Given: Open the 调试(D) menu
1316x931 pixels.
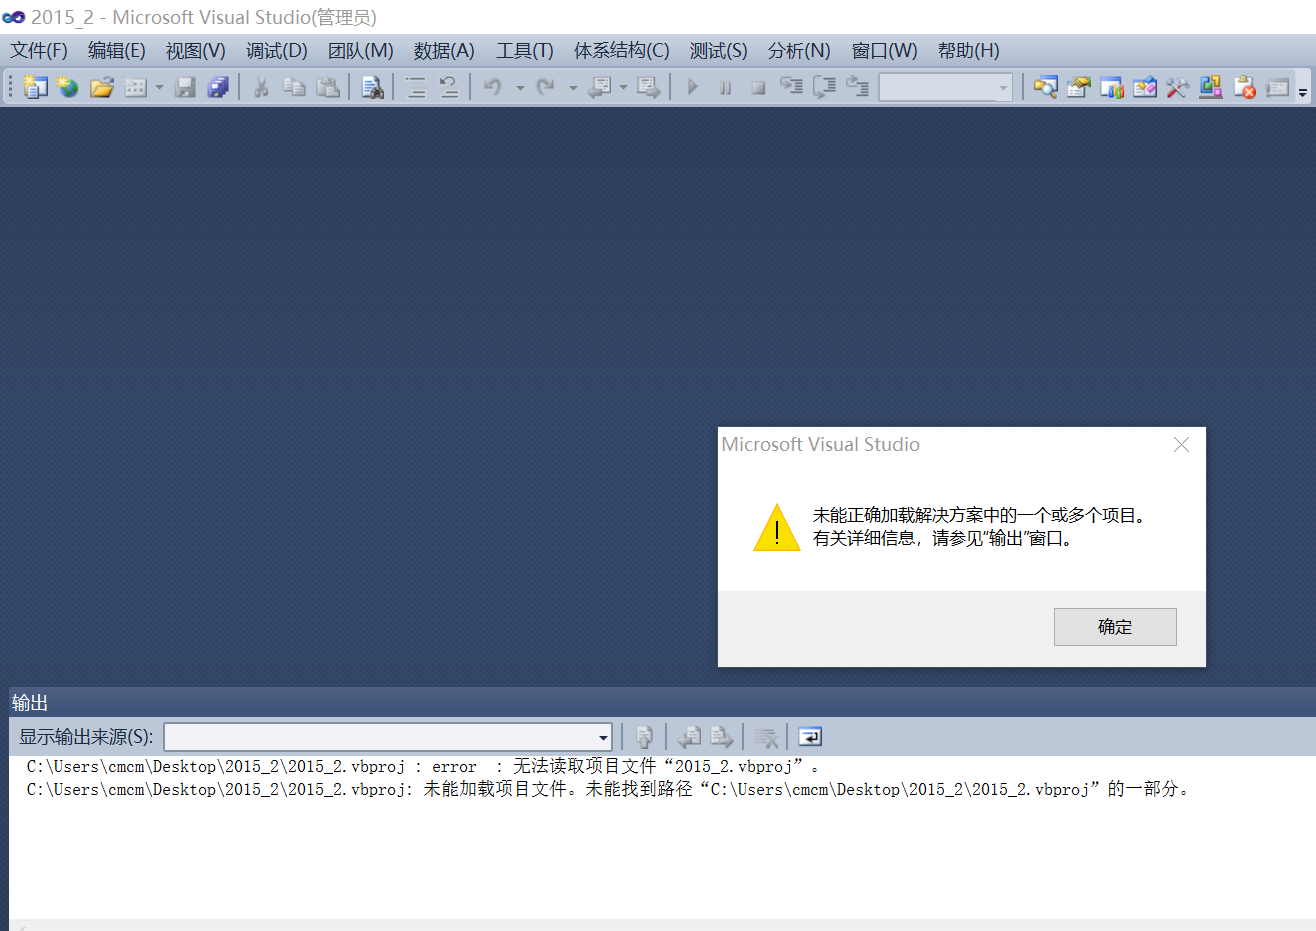Looking at the screenshot, I should click(x=277, y=51).
